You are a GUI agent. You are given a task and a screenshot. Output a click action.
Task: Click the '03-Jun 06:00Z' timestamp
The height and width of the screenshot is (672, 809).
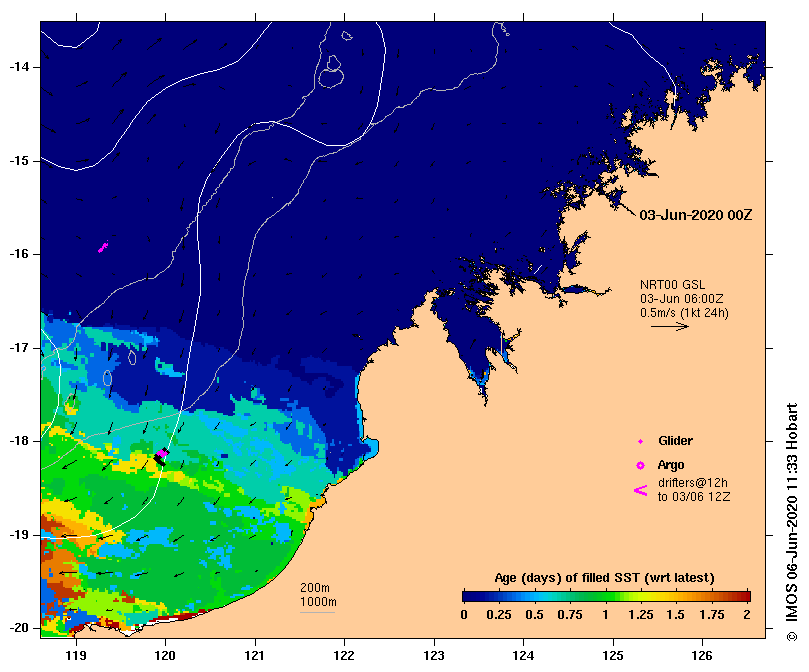tap(682, 299)
